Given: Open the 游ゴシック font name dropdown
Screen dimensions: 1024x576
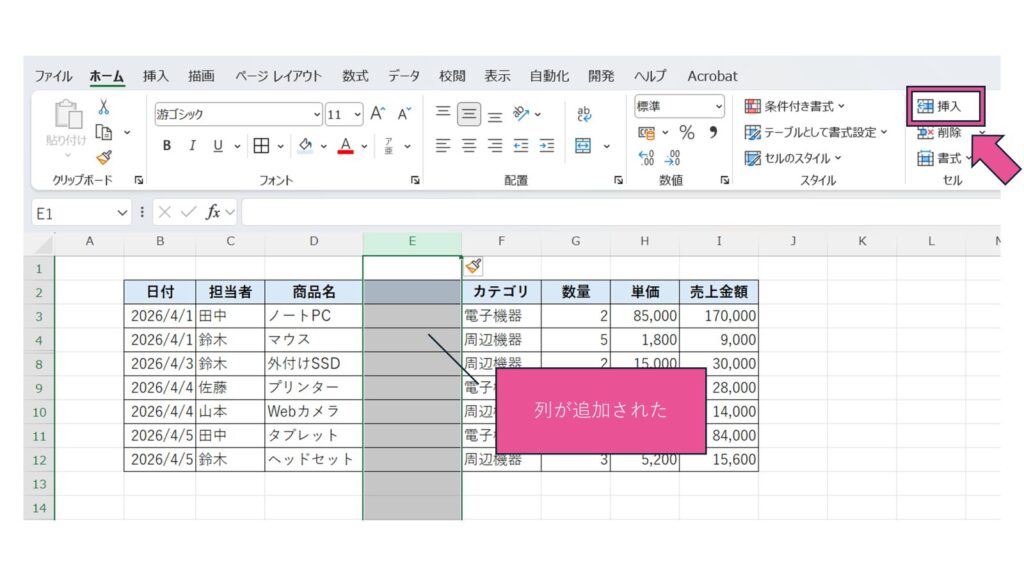Looking at the screenshot, I should (317, 115).
